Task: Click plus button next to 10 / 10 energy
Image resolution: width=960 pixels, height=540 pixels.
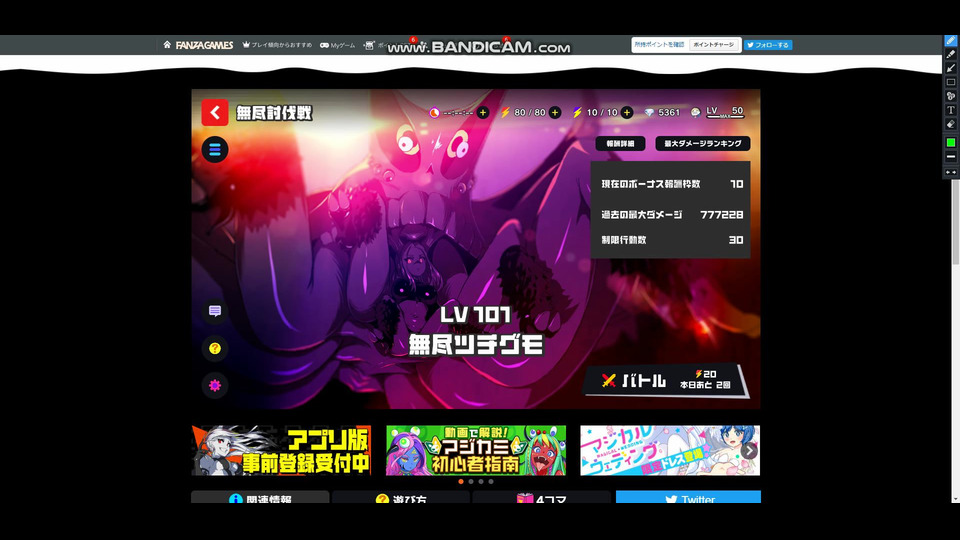Action: click(626, 113)
